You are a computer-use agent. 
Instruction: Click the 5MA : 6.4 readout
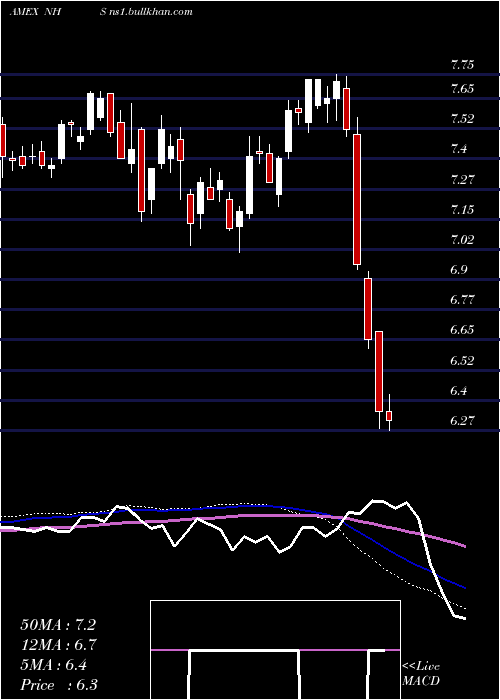click(x=54, y=665)
